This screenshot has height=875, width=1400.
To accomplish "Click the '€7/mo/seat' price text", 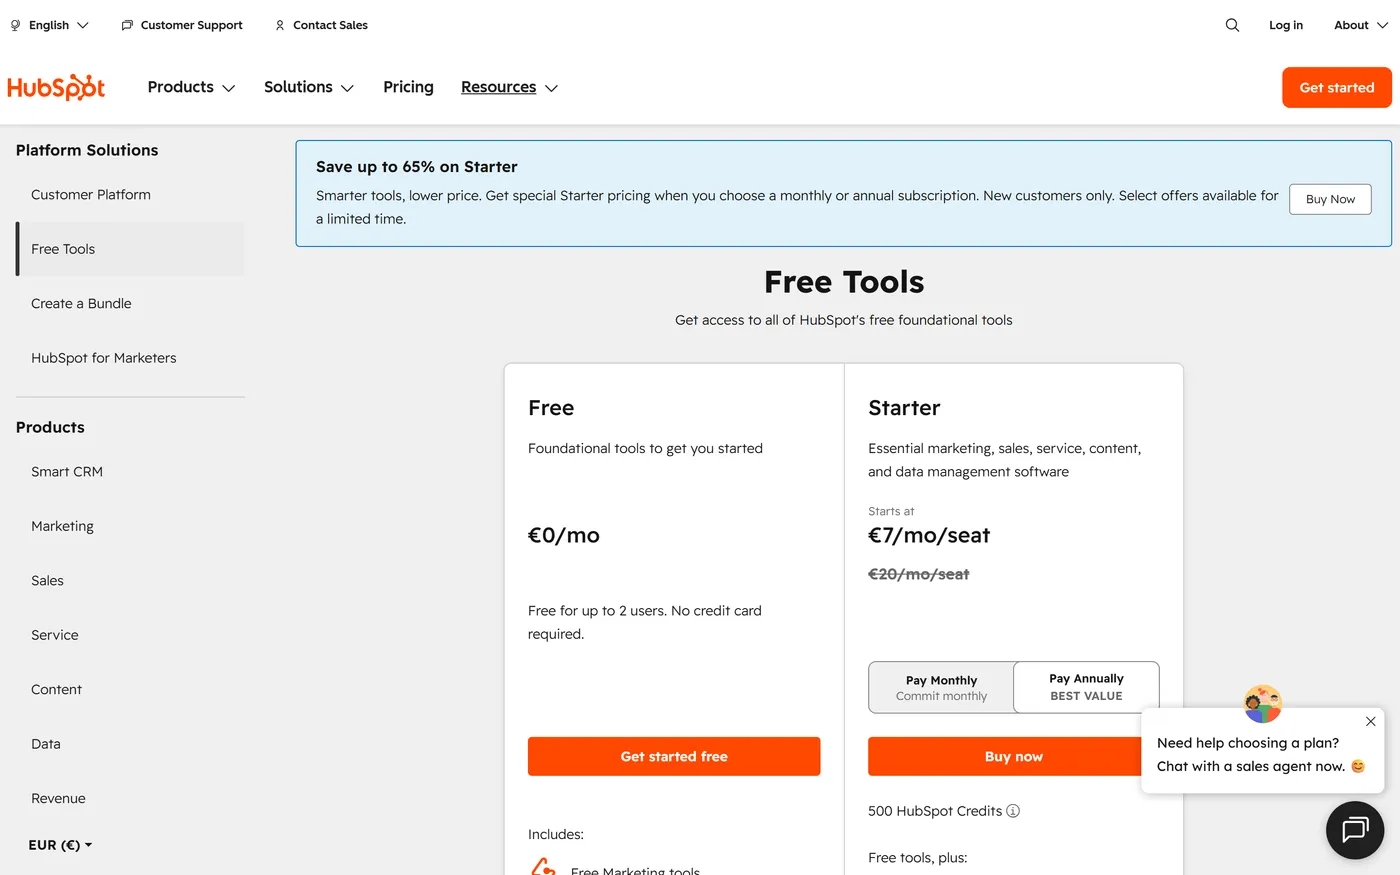I will click(929, 535).
